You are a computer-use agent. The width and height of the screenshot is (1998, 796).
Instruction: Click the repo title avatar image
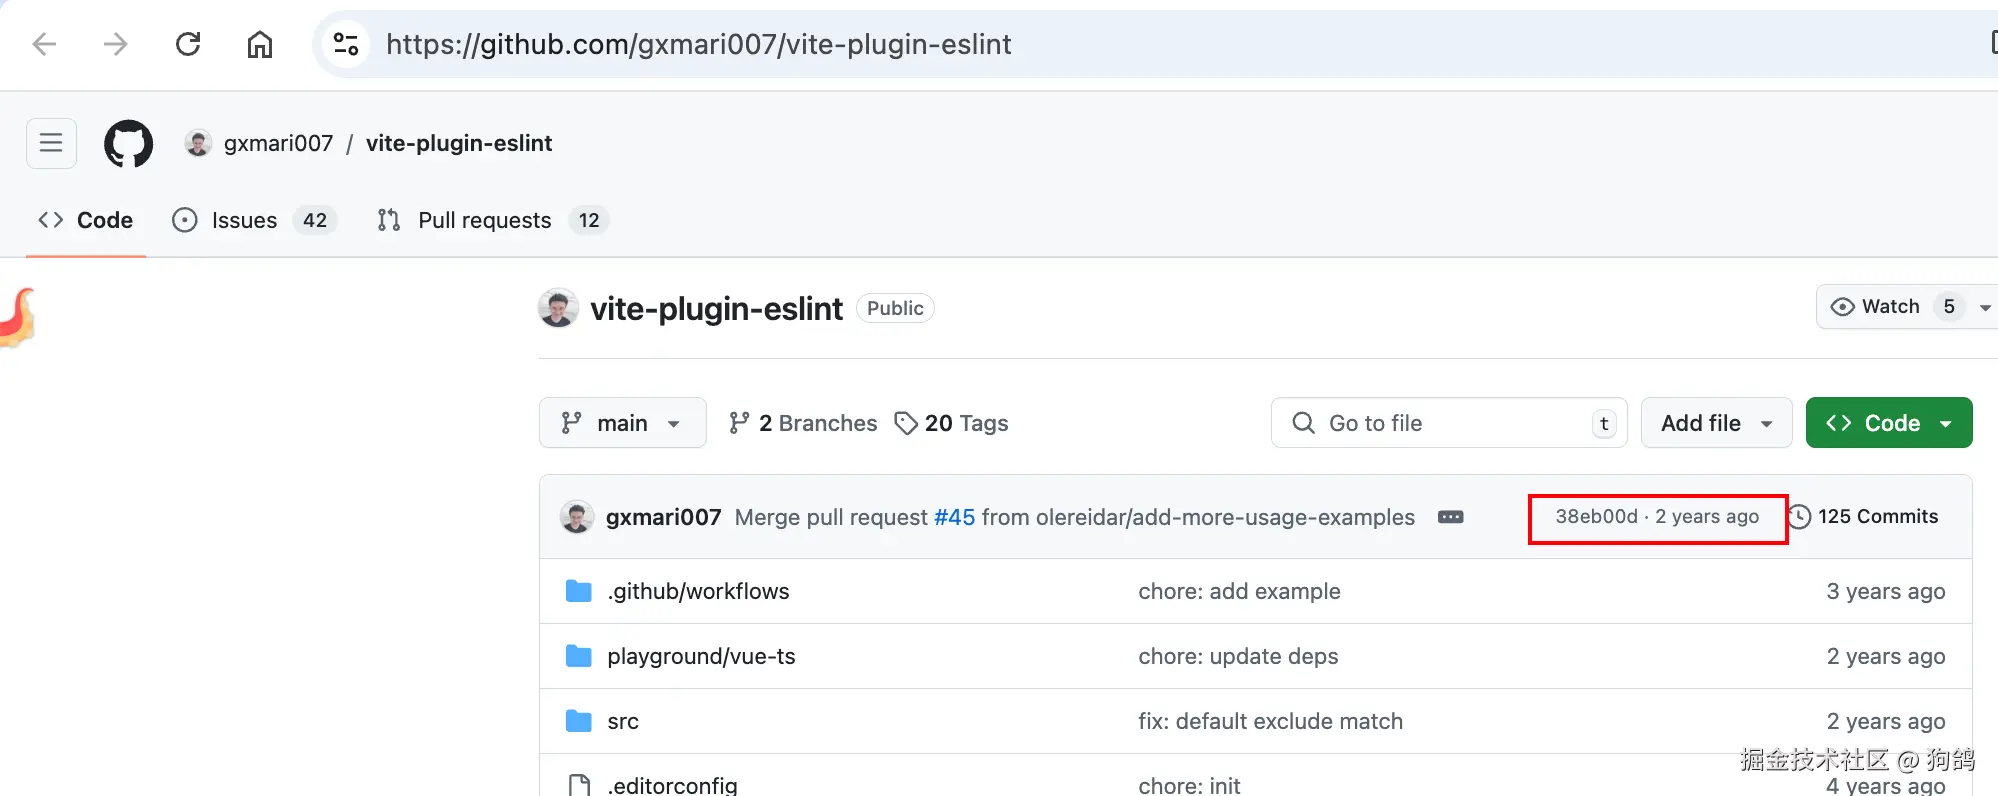click(558, 308)
